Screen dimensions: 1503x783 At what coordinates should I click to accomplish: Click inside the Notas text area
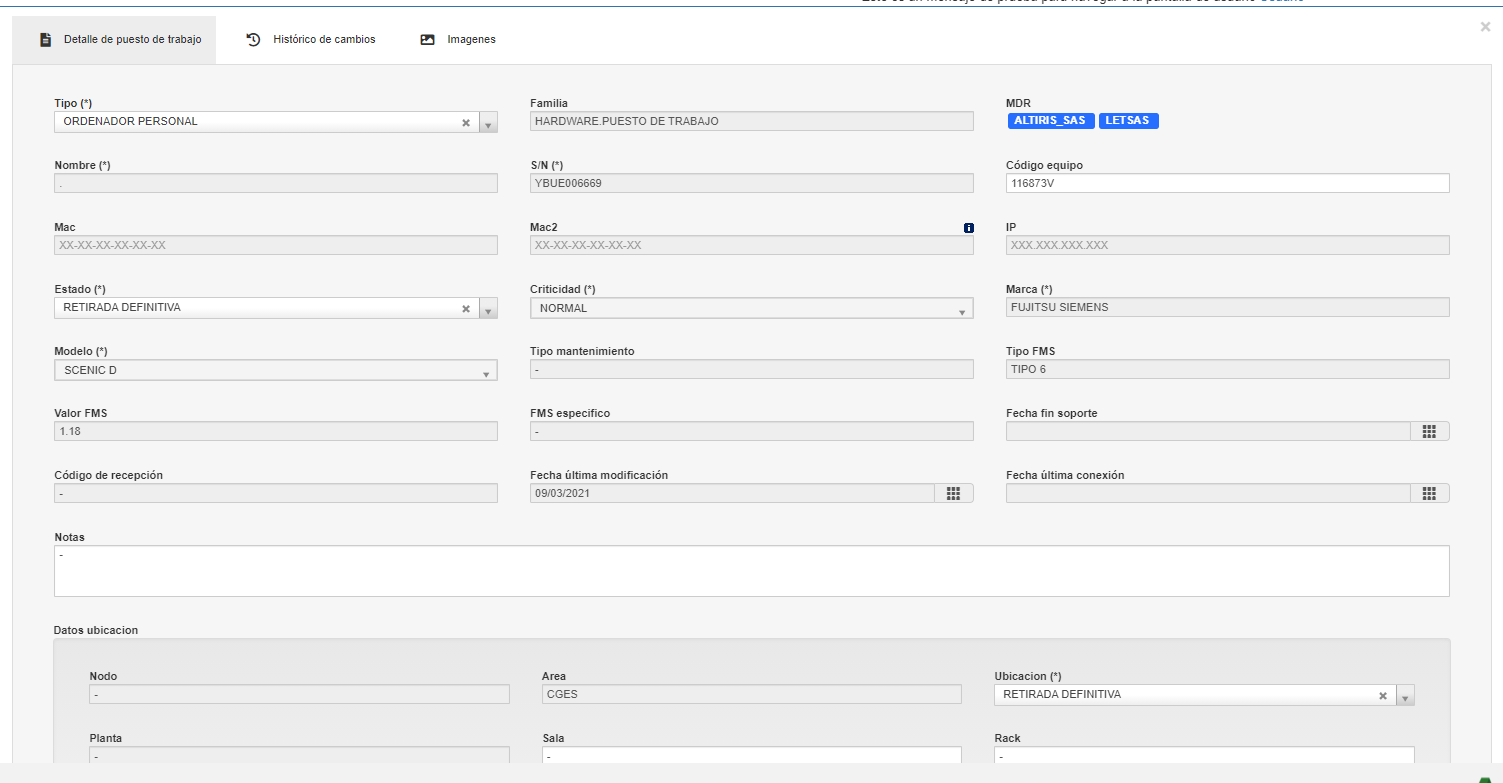(x=751, y=571)
